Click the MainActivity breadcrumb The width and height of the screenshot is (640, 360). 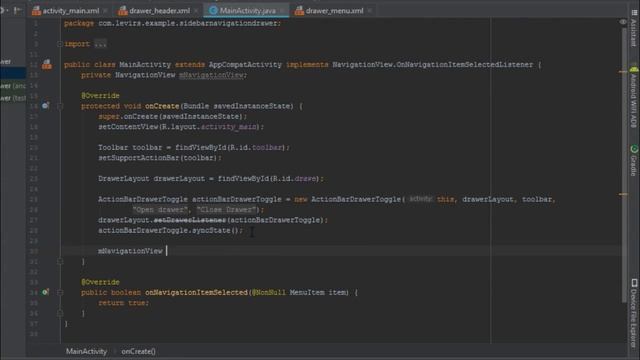pos(87,351)
